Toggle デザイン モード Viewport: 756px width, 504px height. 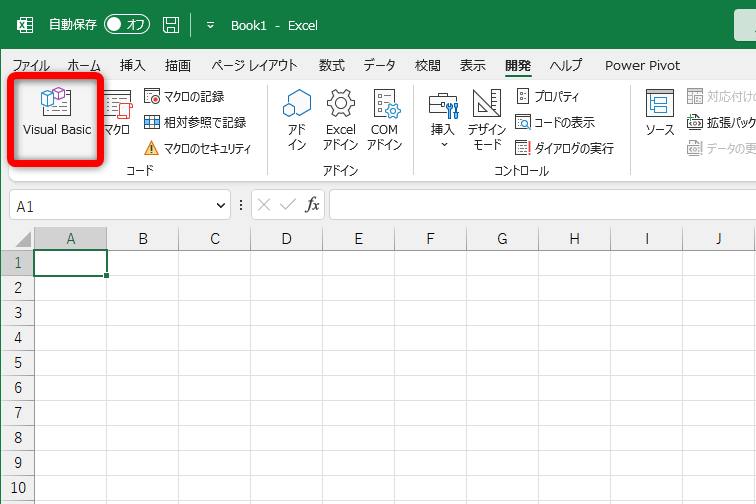[x=487, y=119]
